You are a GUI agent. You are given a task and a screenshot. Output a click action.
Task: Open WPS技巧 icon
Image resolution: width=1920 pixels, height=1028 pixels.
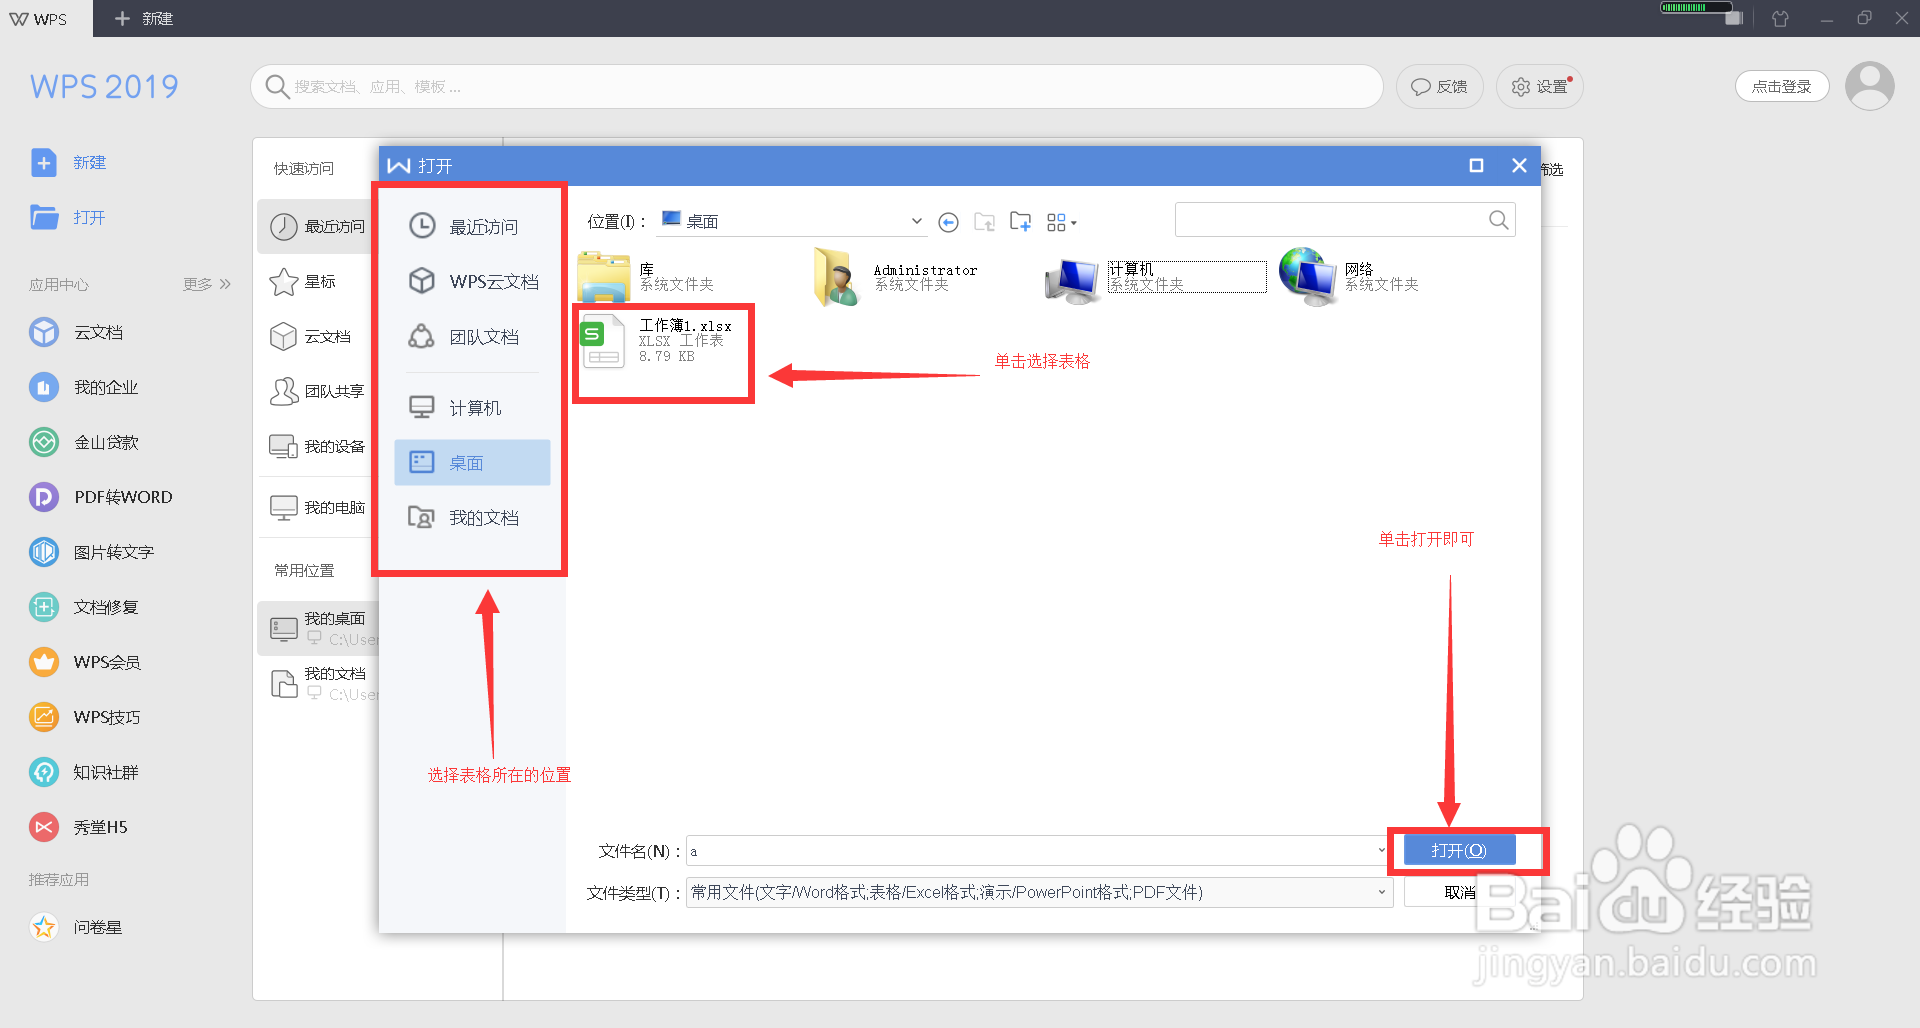pyautogui.click(x=44, y=717)
